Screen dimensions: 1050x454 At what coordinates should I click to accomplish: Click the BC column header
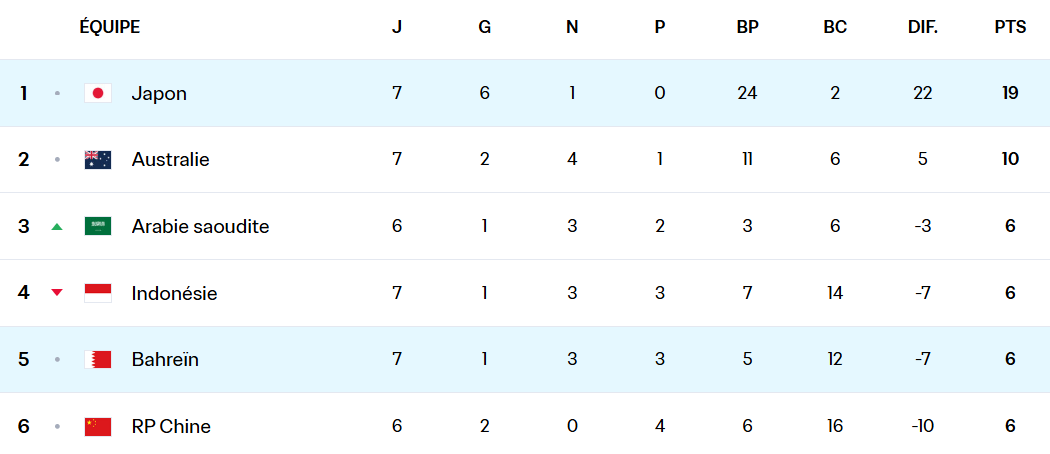click(x=835, y=28)
